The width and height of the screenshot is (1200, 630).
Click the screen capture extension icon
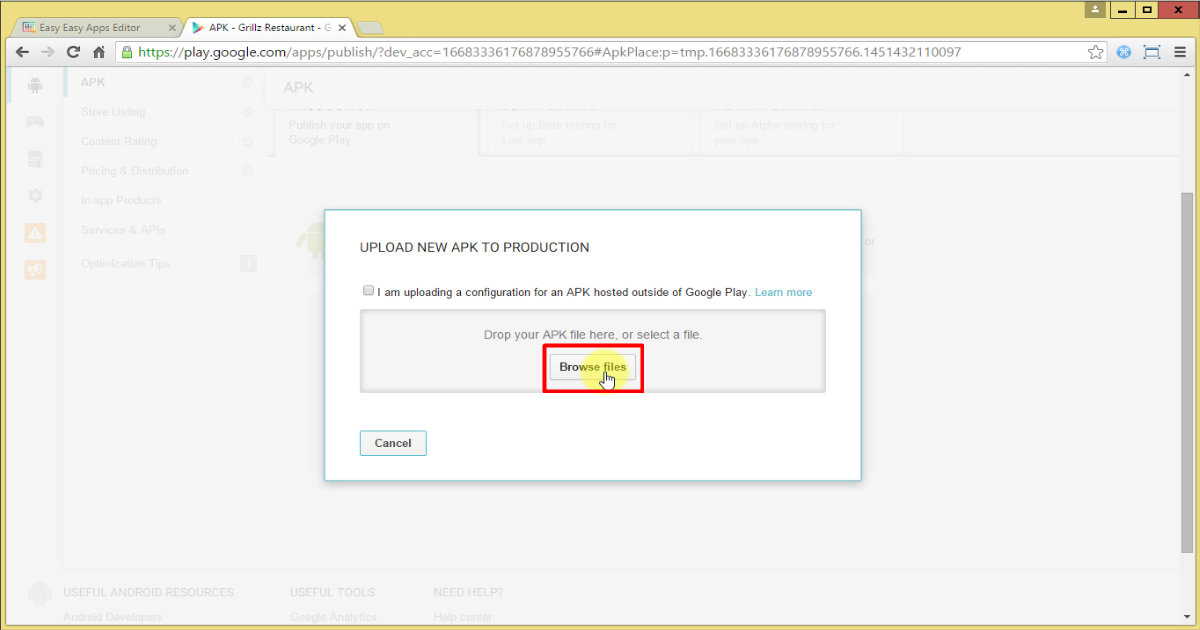[x=1152, y=52]
